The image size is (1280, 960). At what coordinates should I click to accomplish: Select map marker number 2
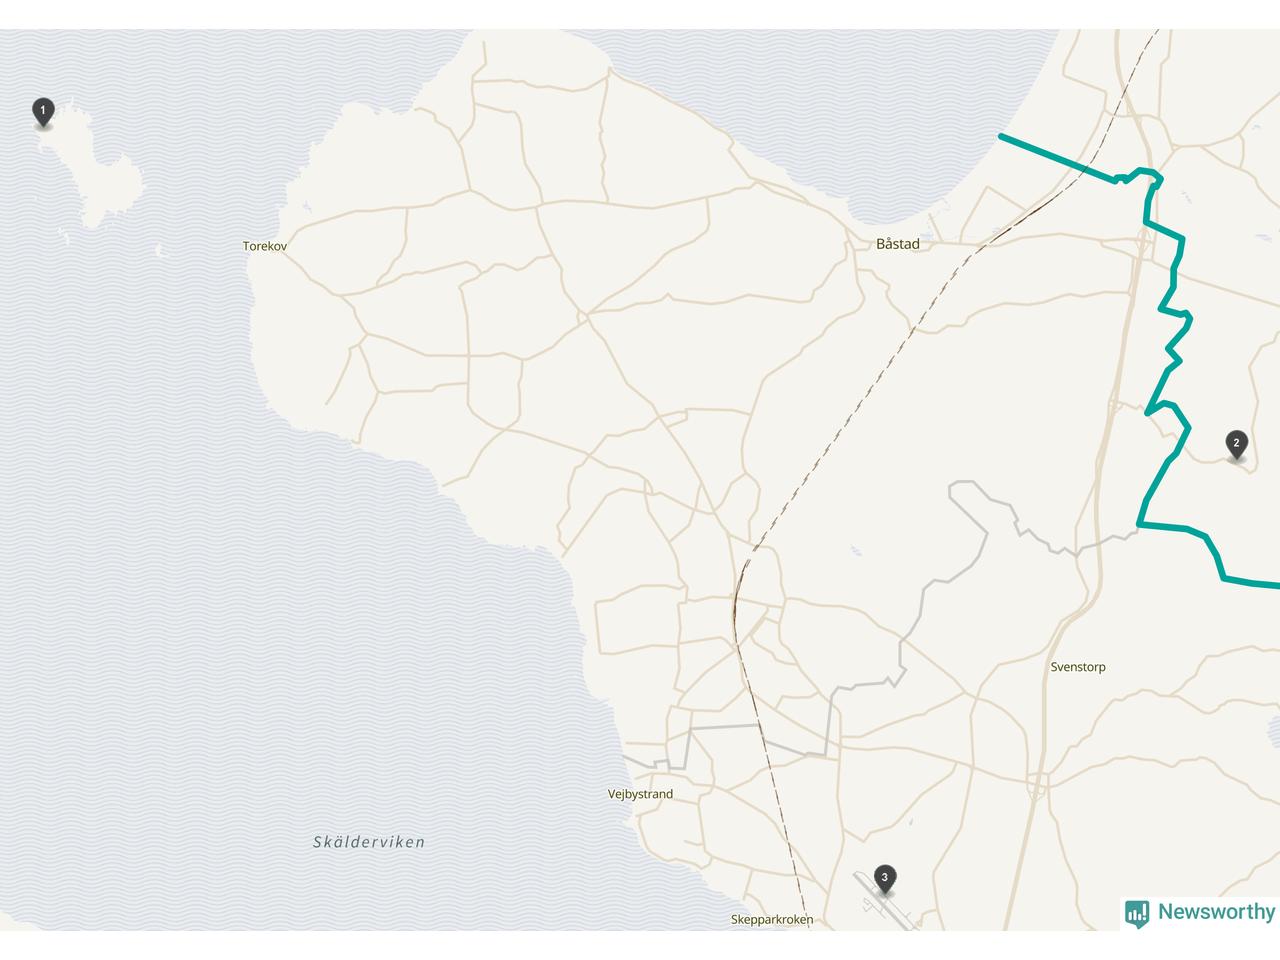tap(1236, 445)
